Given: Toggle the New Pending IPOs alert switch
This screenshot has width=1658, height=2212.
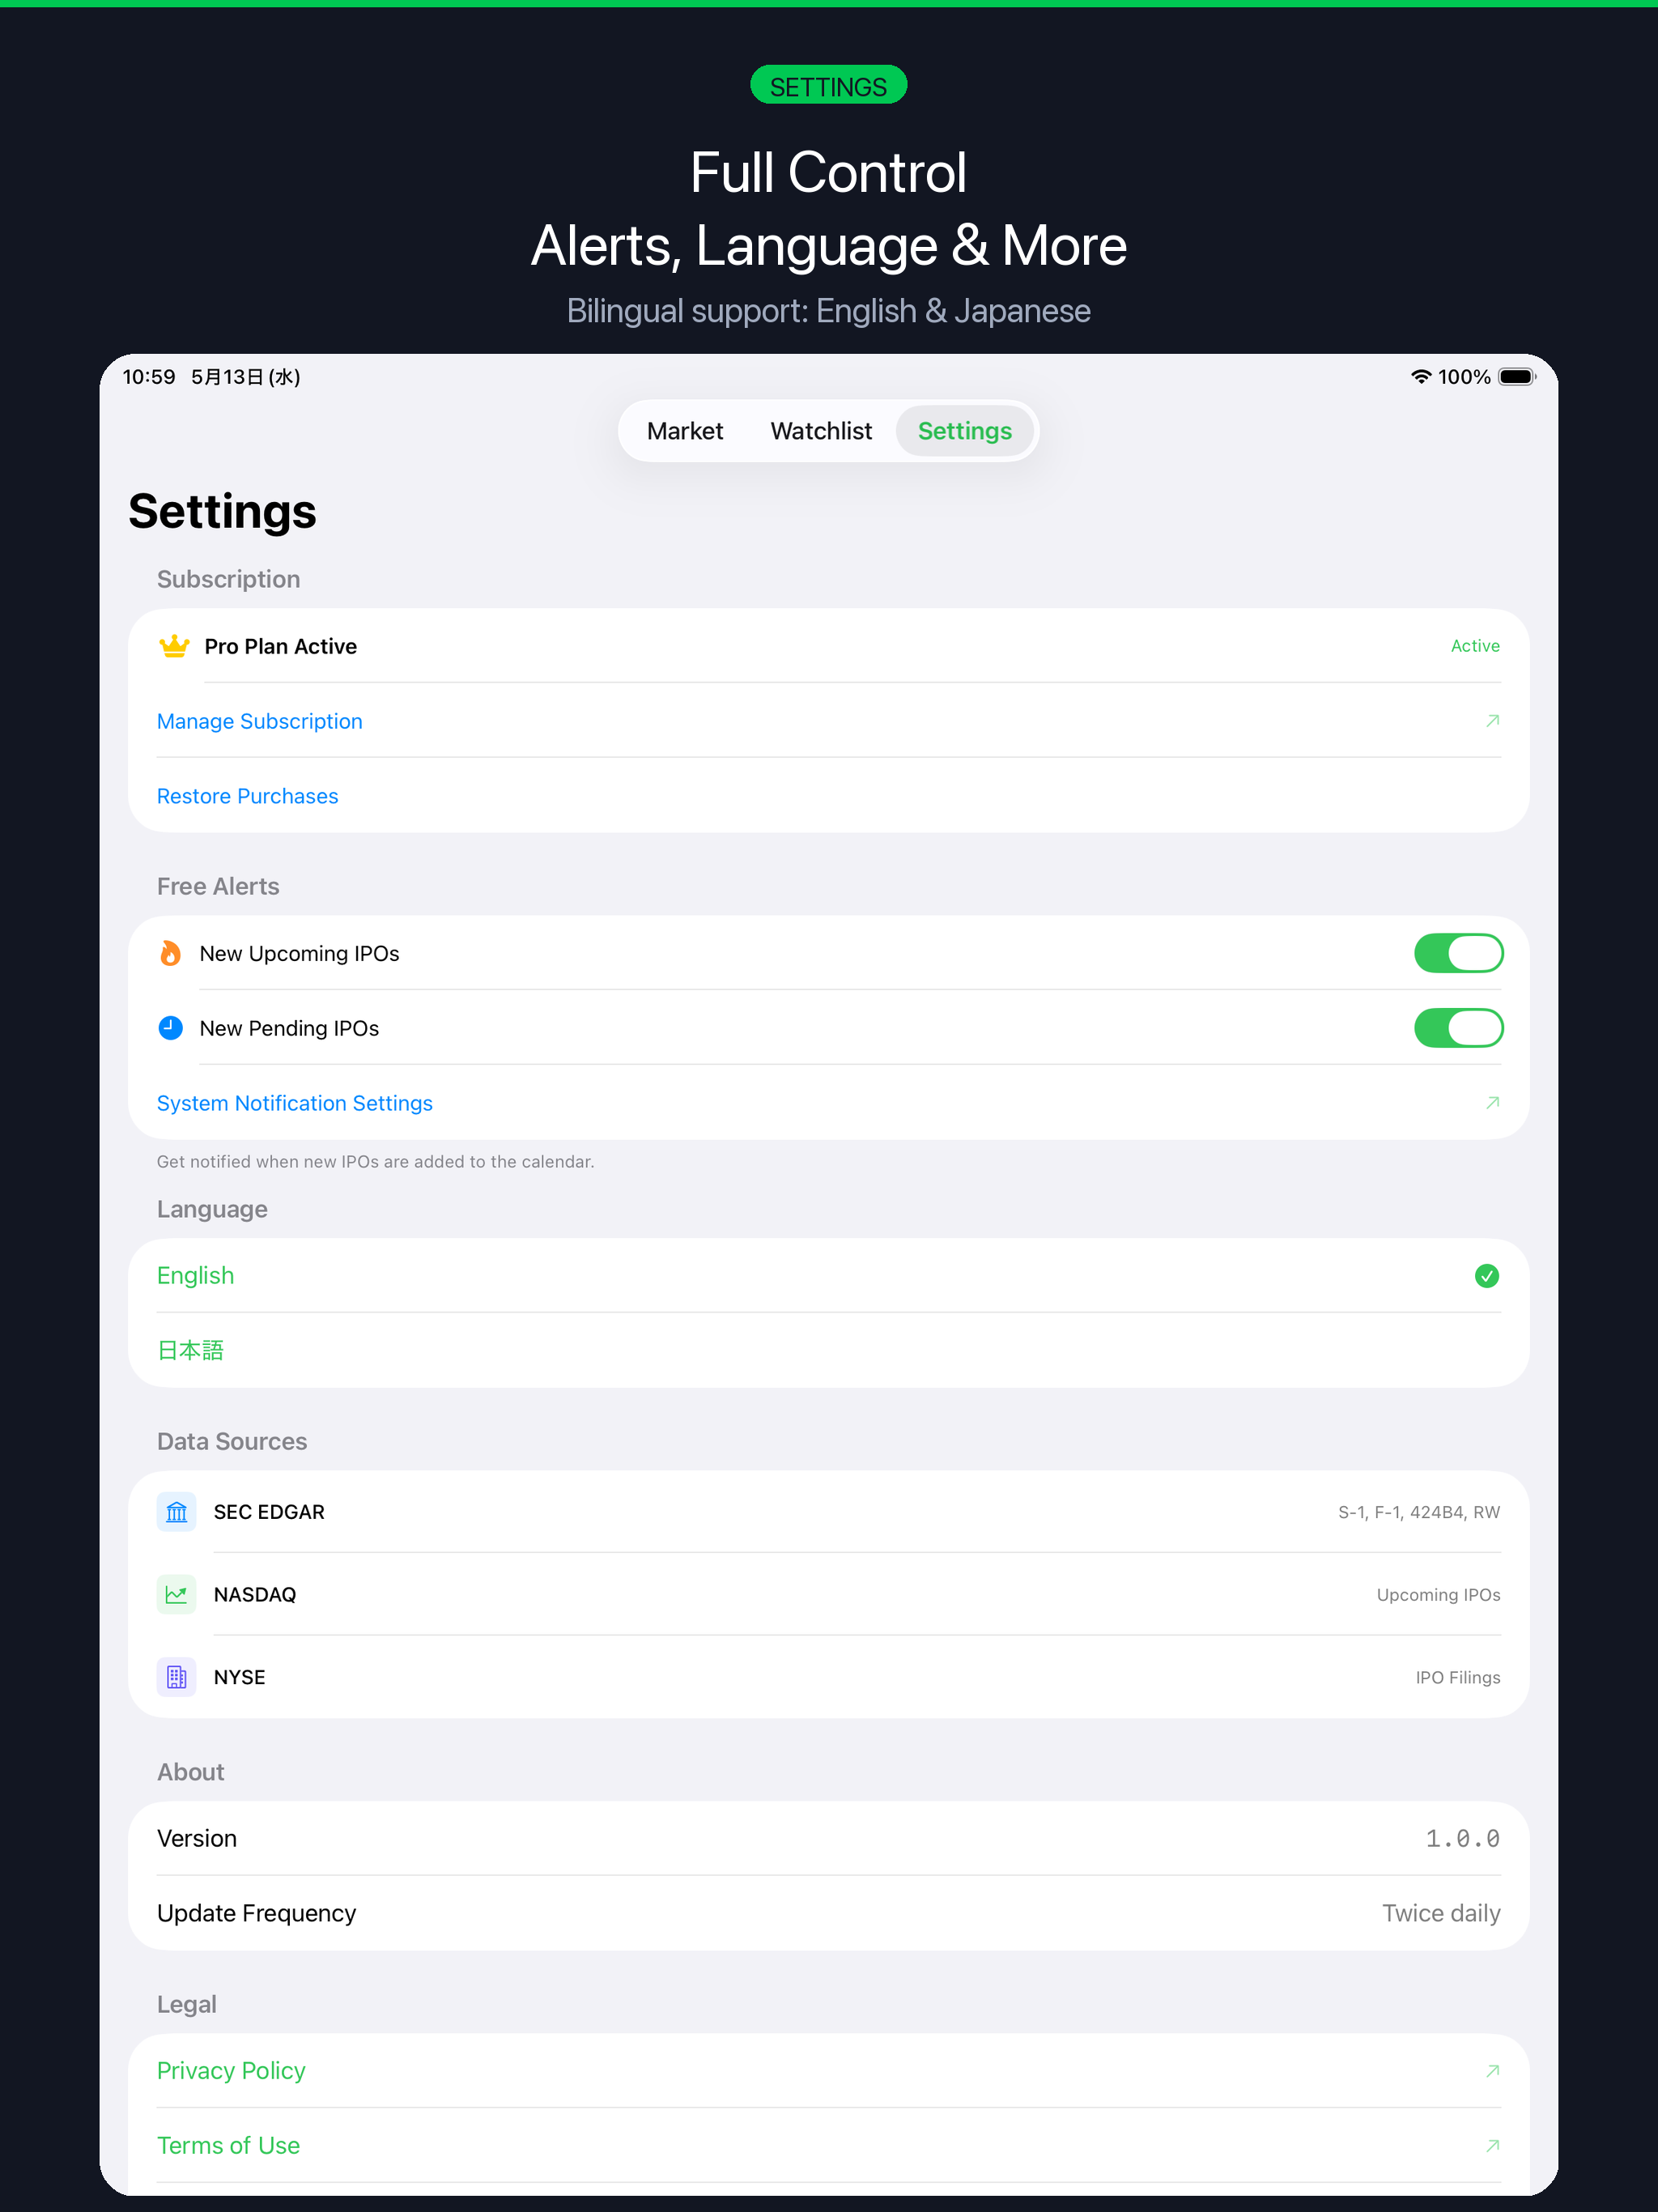Looking at the screenshot, I should pos(1458,1028).
